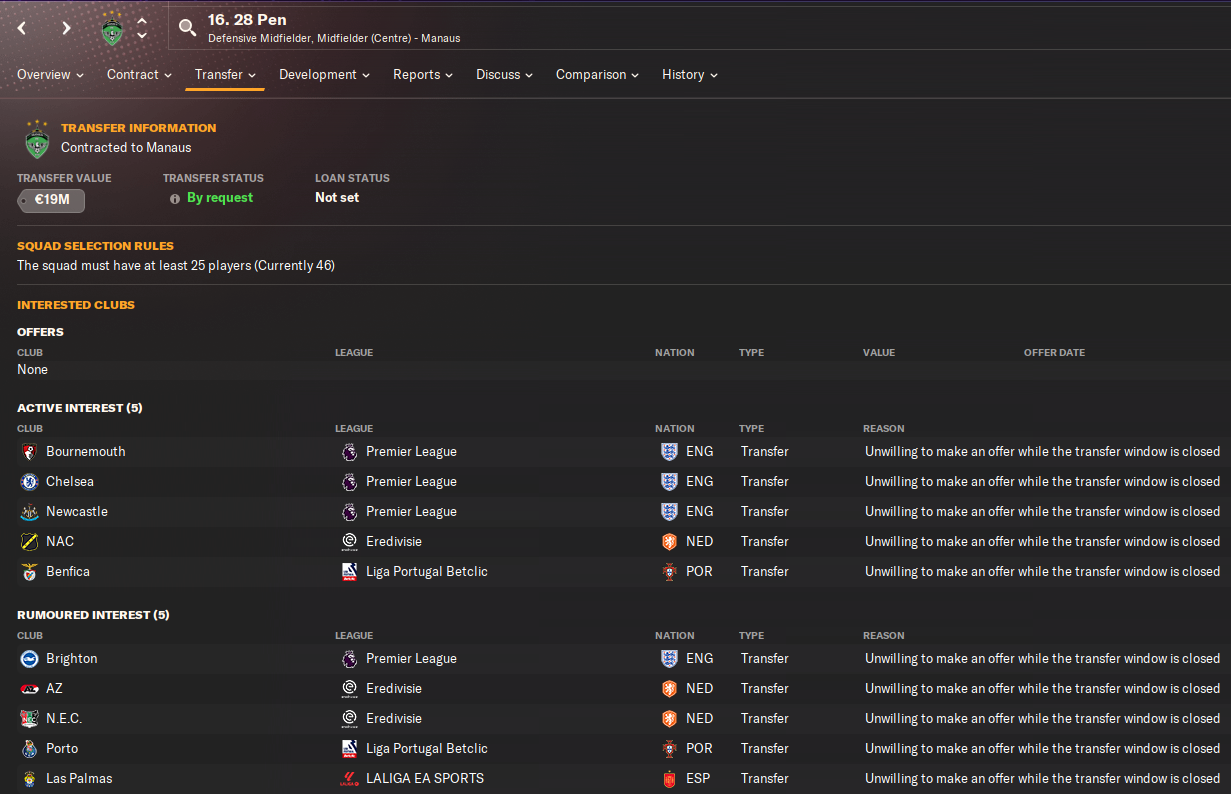Click Eredivisie text in AZ row
The height and width of the screenshot is (794, 1231).
[394, 689]
